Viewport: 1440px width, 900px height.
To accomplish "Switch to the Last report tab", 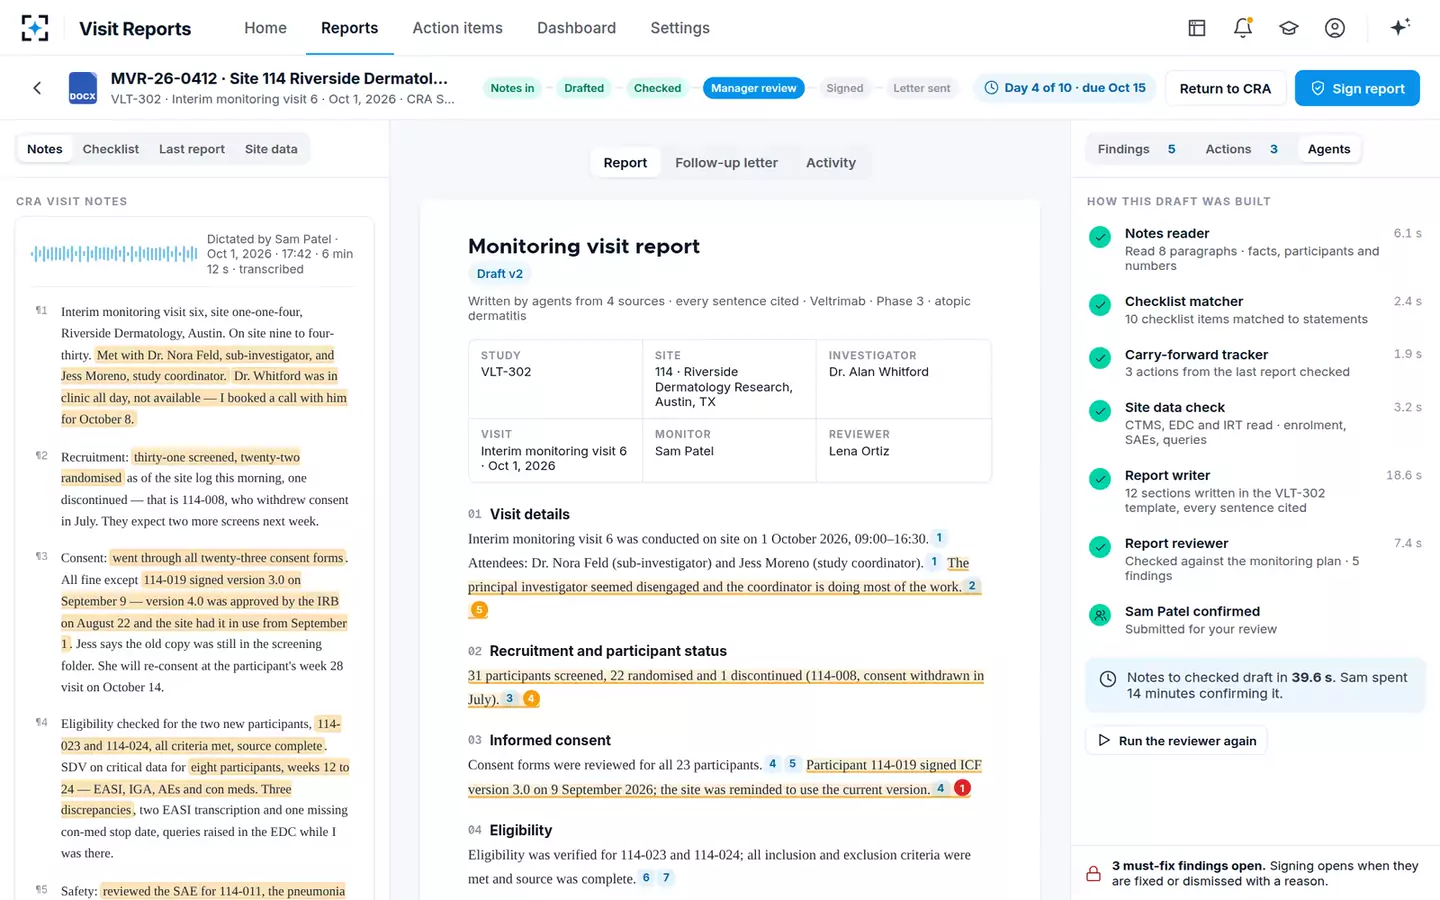I will tap(191, 149).
